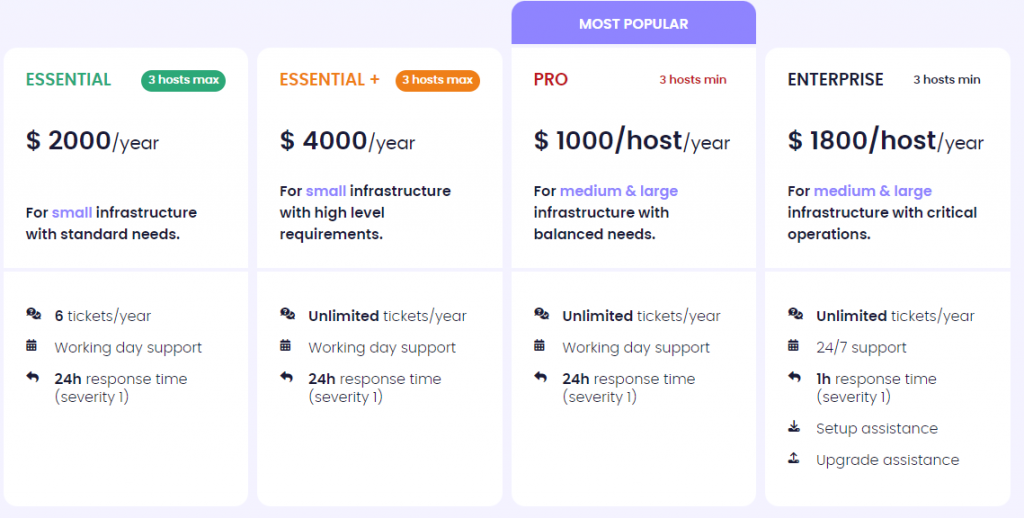Click the tickets icon in the Essential + plan

(287, 314)
